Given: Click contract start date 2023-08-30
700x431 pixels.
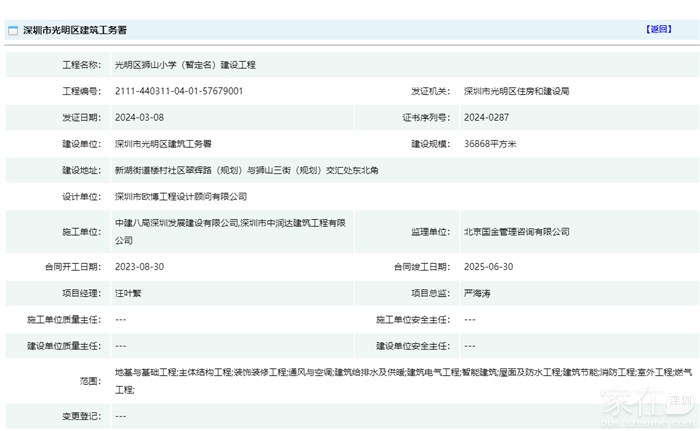Looking at the screenshot, I should (140, 267).
